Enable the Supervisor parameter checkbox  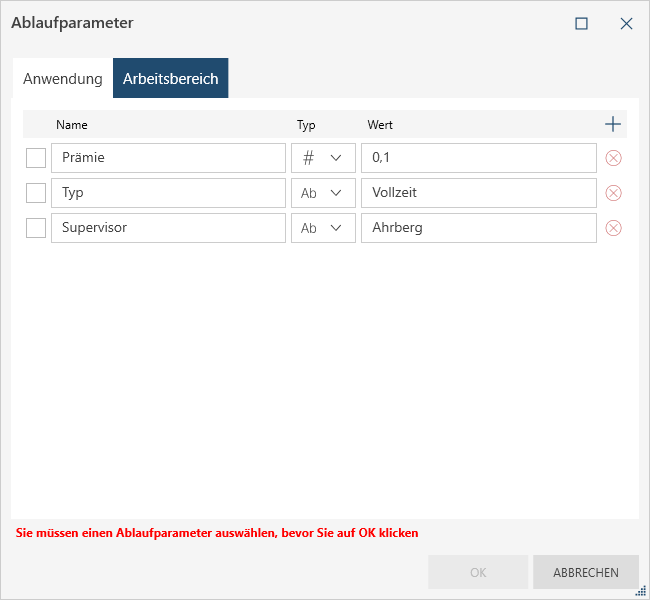click(36, 228)
